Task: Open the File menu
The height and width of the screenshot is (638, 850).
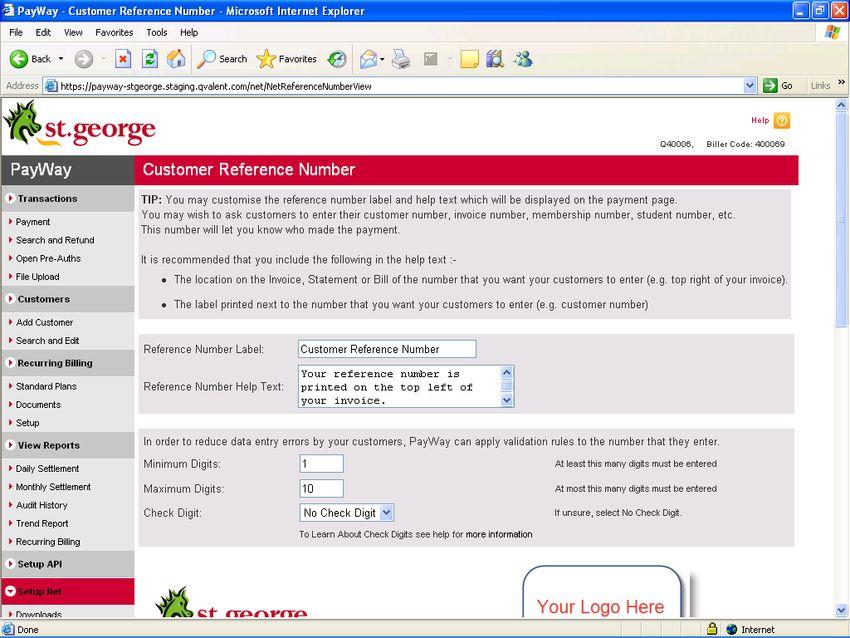Action: coord(16,32)
